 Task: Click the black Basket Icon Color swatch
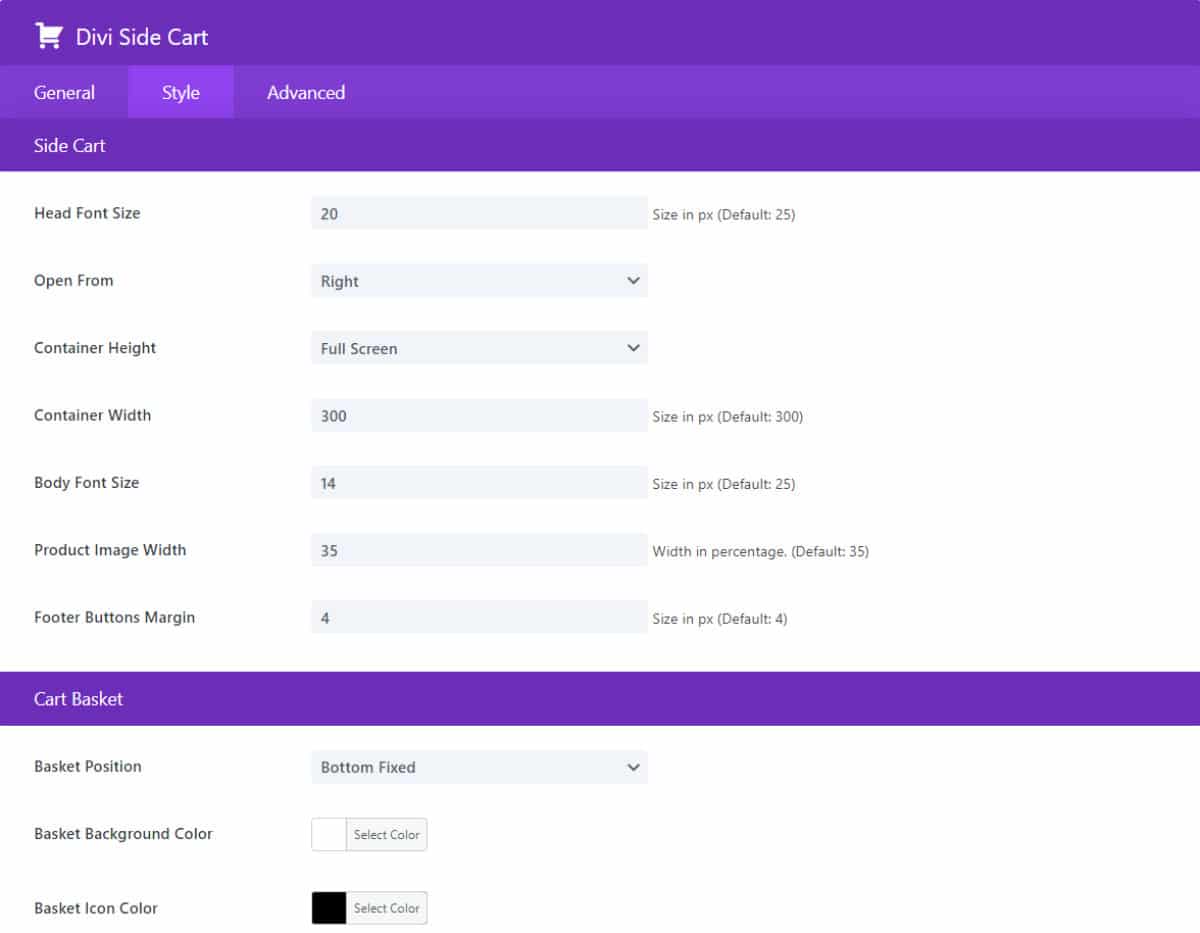click(329, 908)
